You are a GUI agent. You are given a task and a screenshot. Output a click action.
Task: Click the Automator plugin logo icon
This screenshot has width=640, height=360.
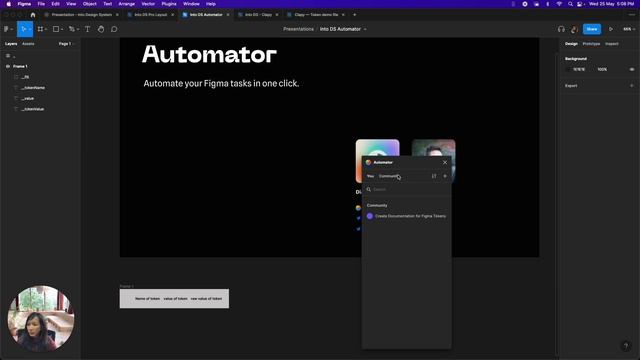point(369,162)
